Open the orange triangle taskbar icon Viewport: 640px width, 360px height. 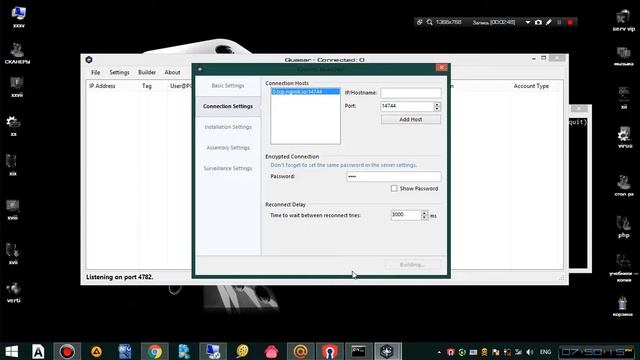pos(96,351)
